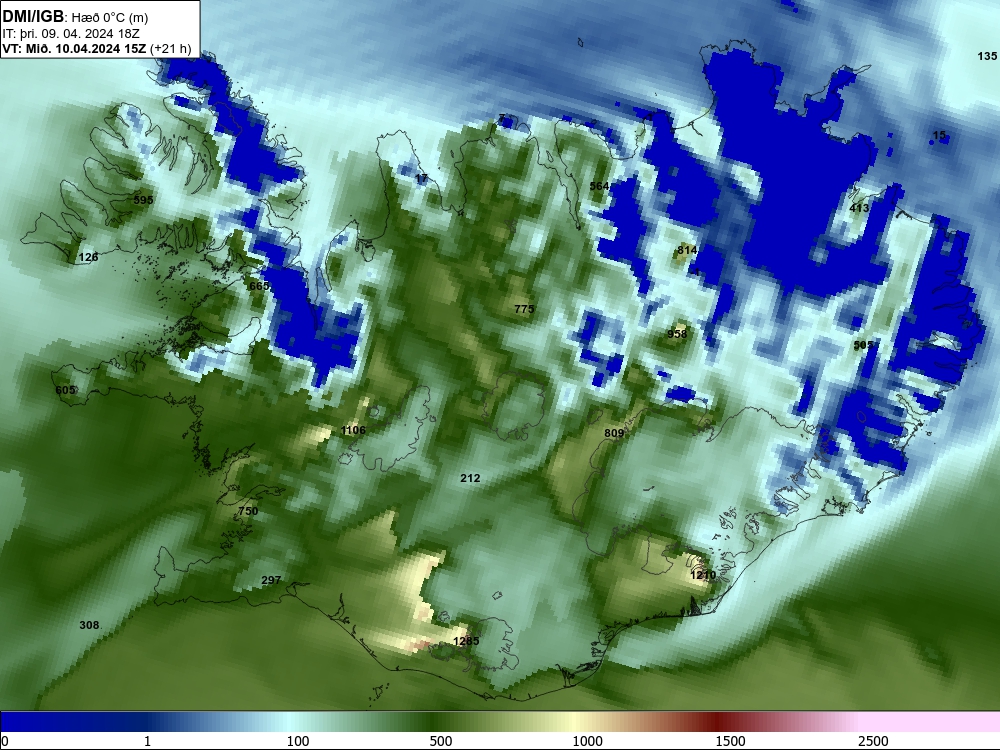Viewport: 1000px width, 750px height.
Task: Select the legend tick label 2500
Action: (x=873, y=741)
